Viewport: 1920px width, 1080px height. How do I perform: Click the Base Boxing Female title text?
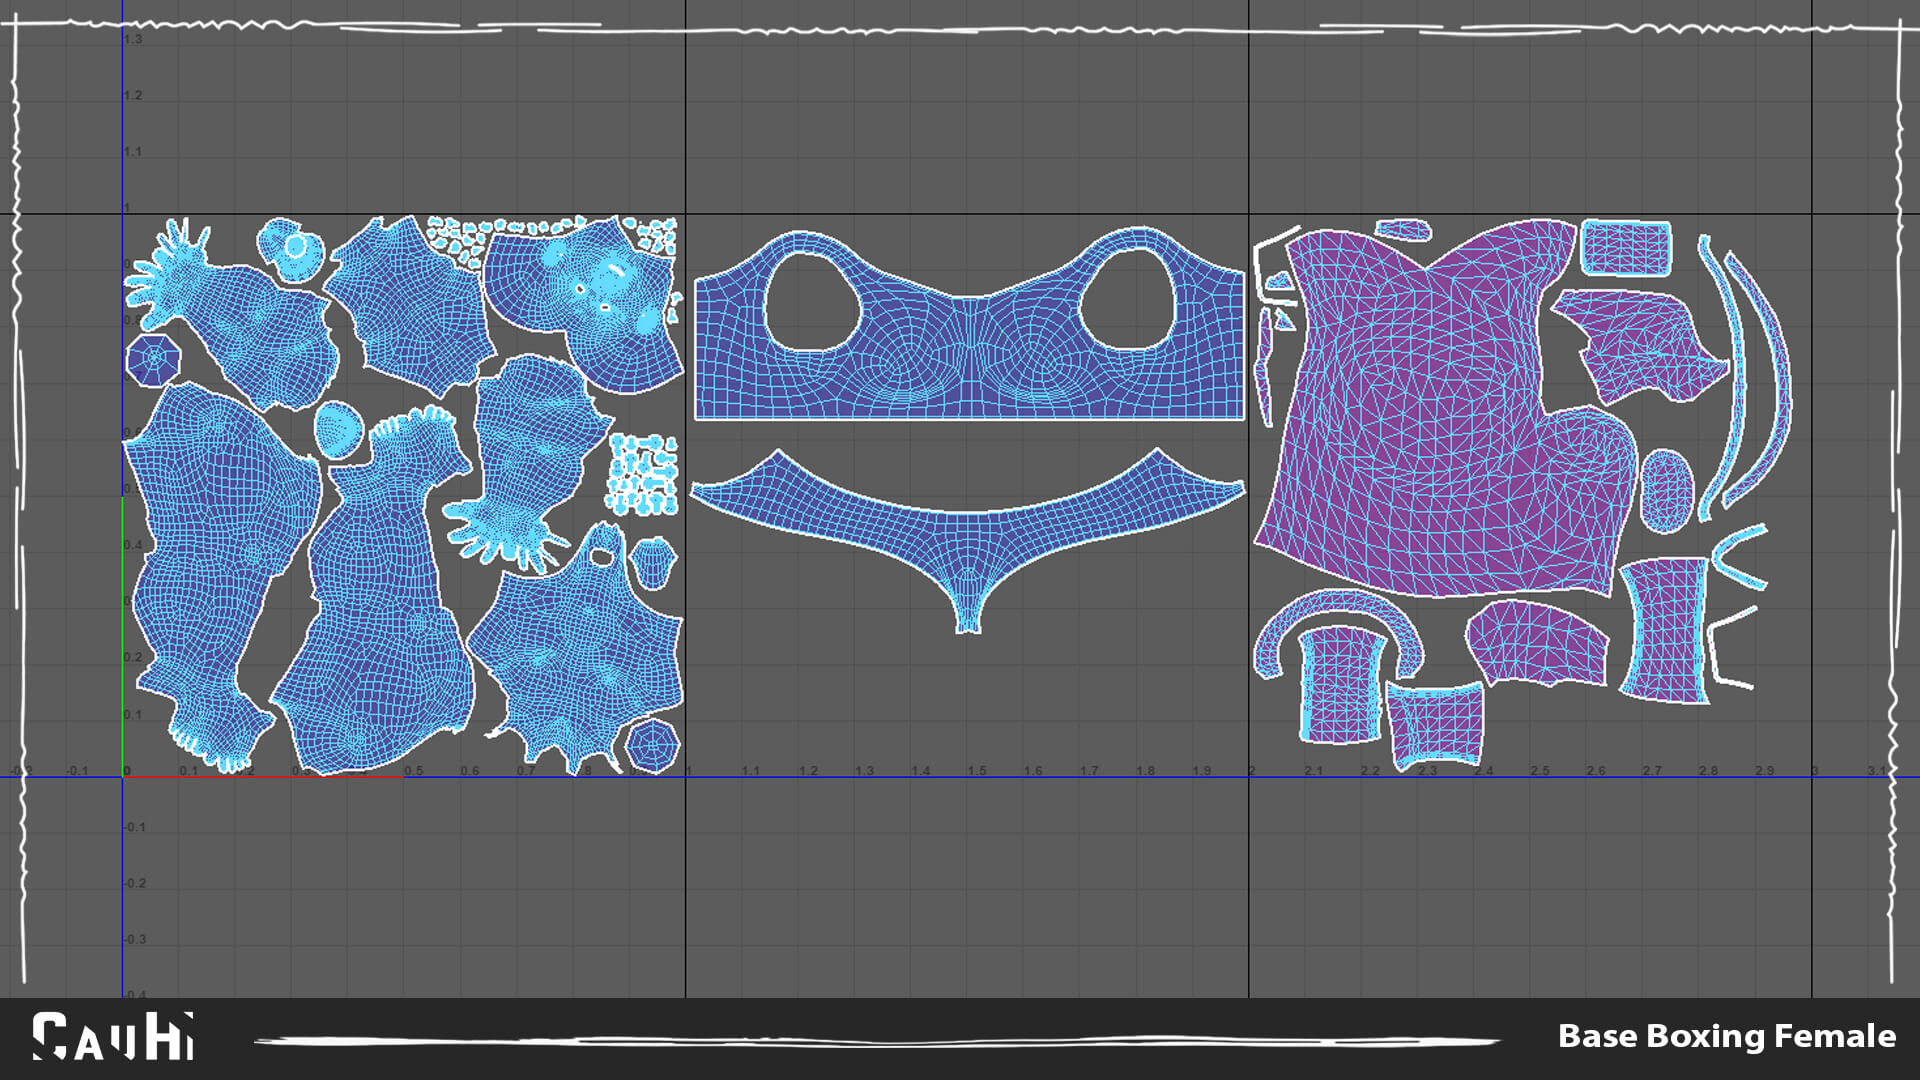pyautogui.click(x=1726, y=1036)
